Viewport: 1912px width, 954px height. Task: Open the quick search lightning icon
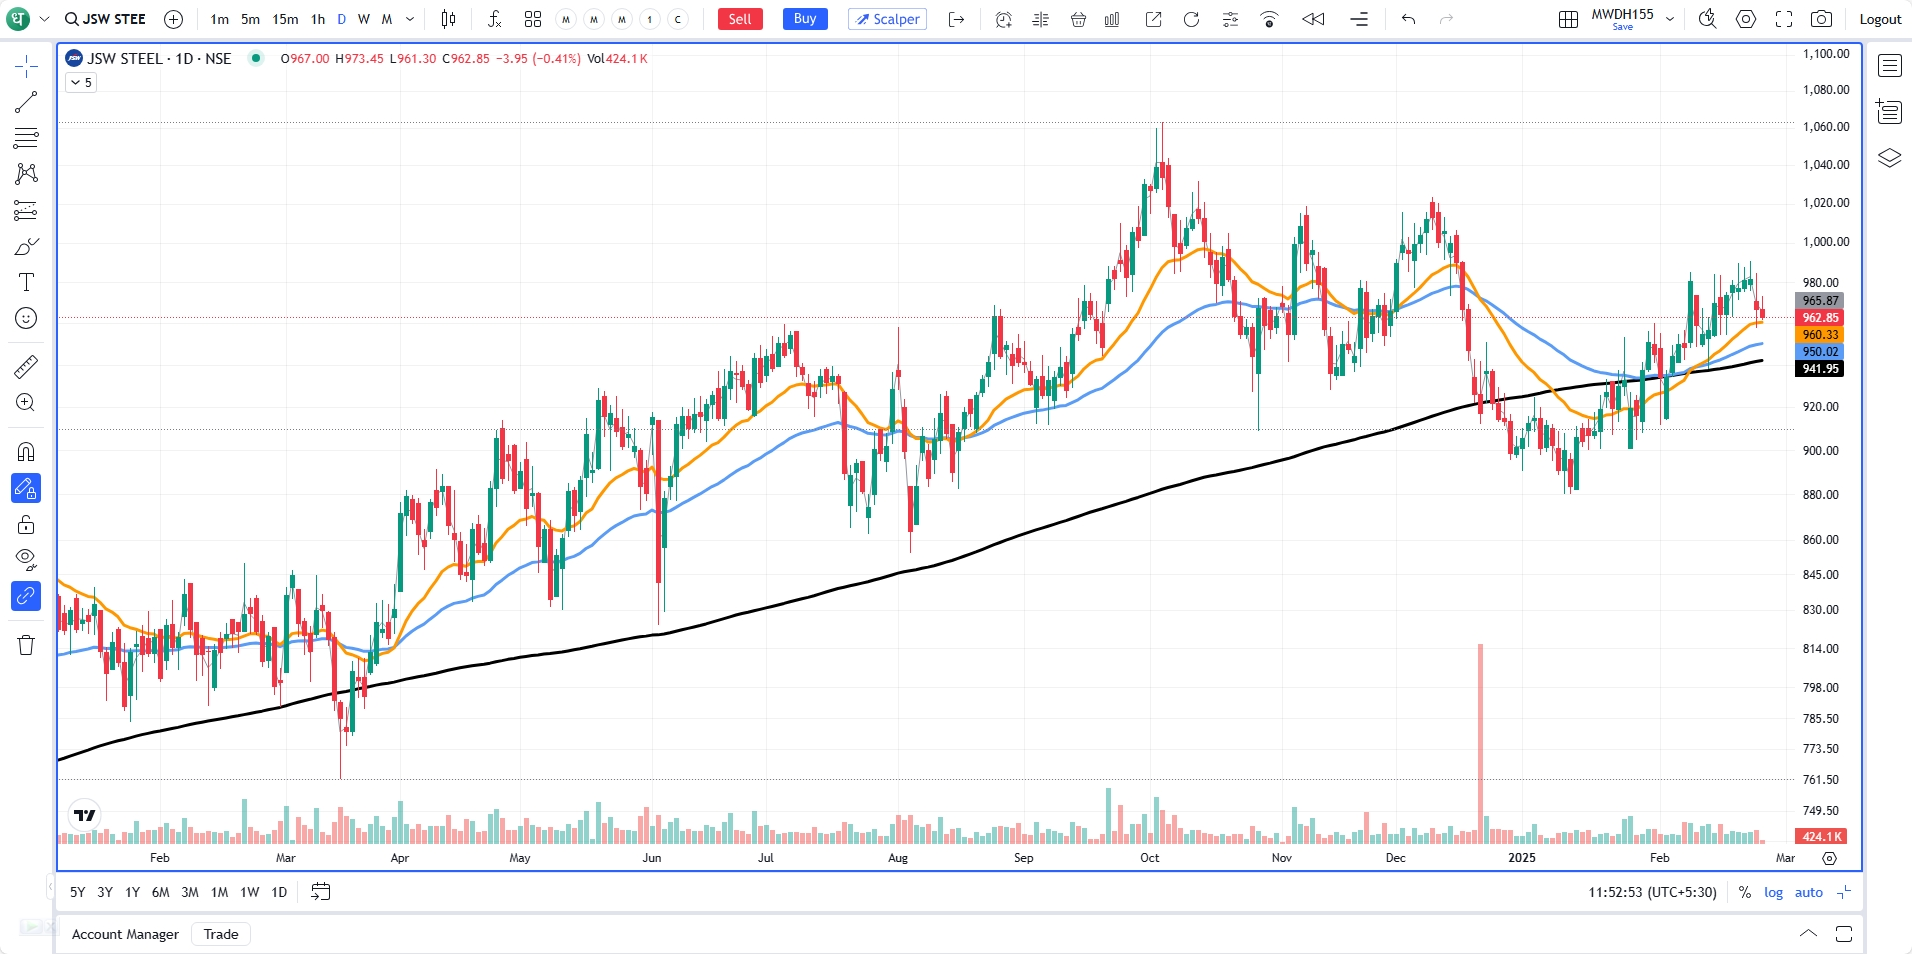click(1707, 19)
